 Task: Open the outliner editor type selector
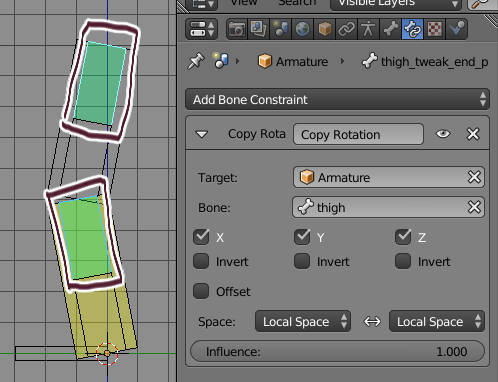tap(202, 4)
